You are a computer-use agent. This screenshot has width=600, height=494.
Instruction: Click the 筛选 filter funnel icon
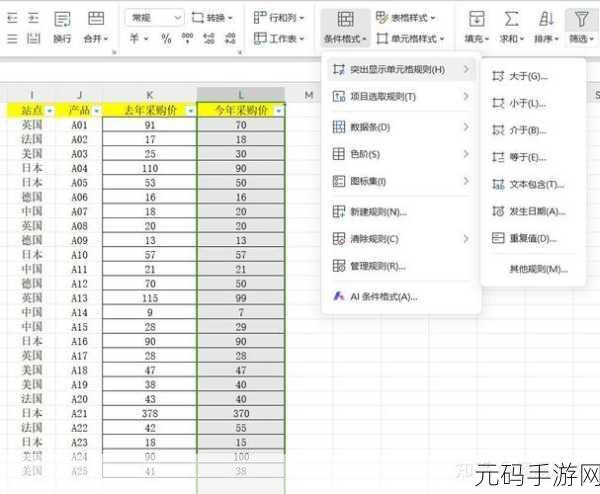[x=581, y=19]
